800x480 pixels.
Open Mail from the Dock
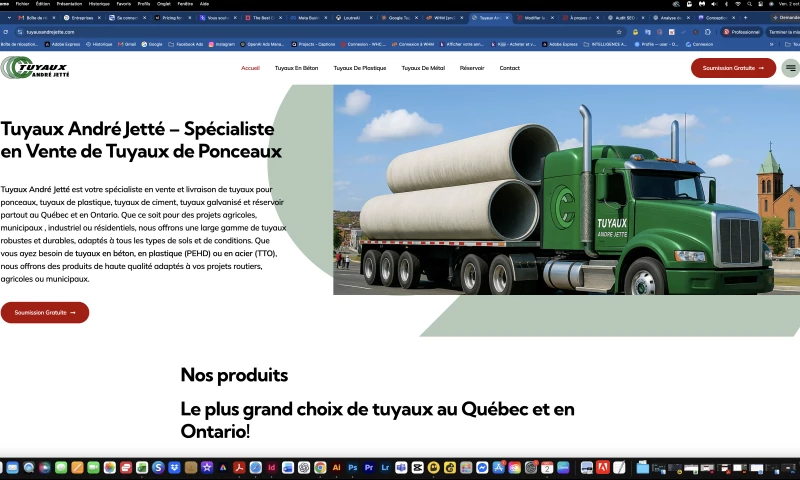tap(12, 467)
